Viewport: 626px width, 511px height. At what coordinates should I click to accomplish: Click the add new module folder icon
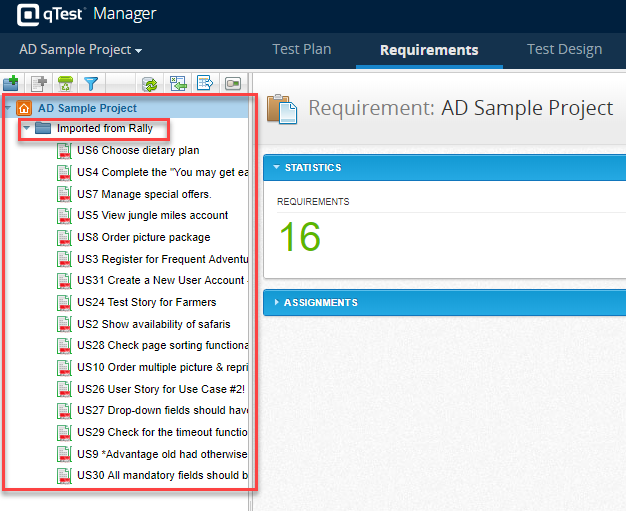12,84
